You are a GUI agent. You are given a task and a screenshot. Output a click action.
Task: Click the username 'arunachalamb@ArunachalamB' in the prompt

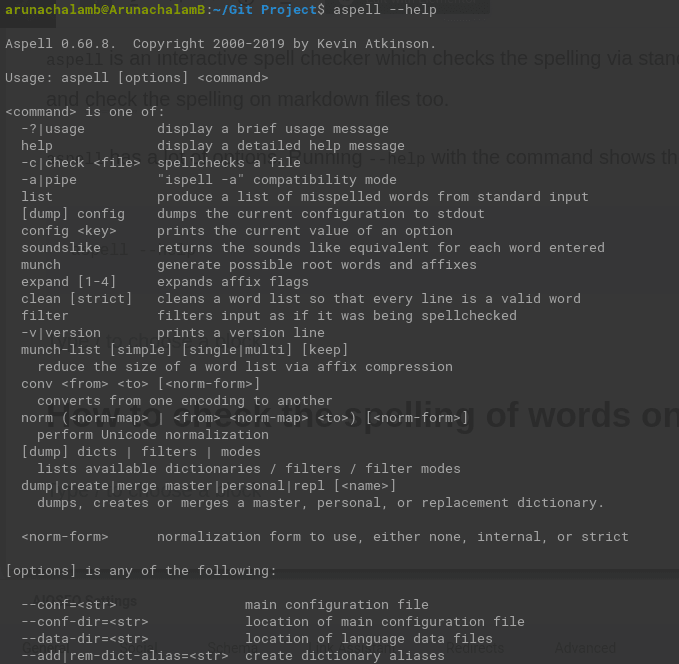105,10
